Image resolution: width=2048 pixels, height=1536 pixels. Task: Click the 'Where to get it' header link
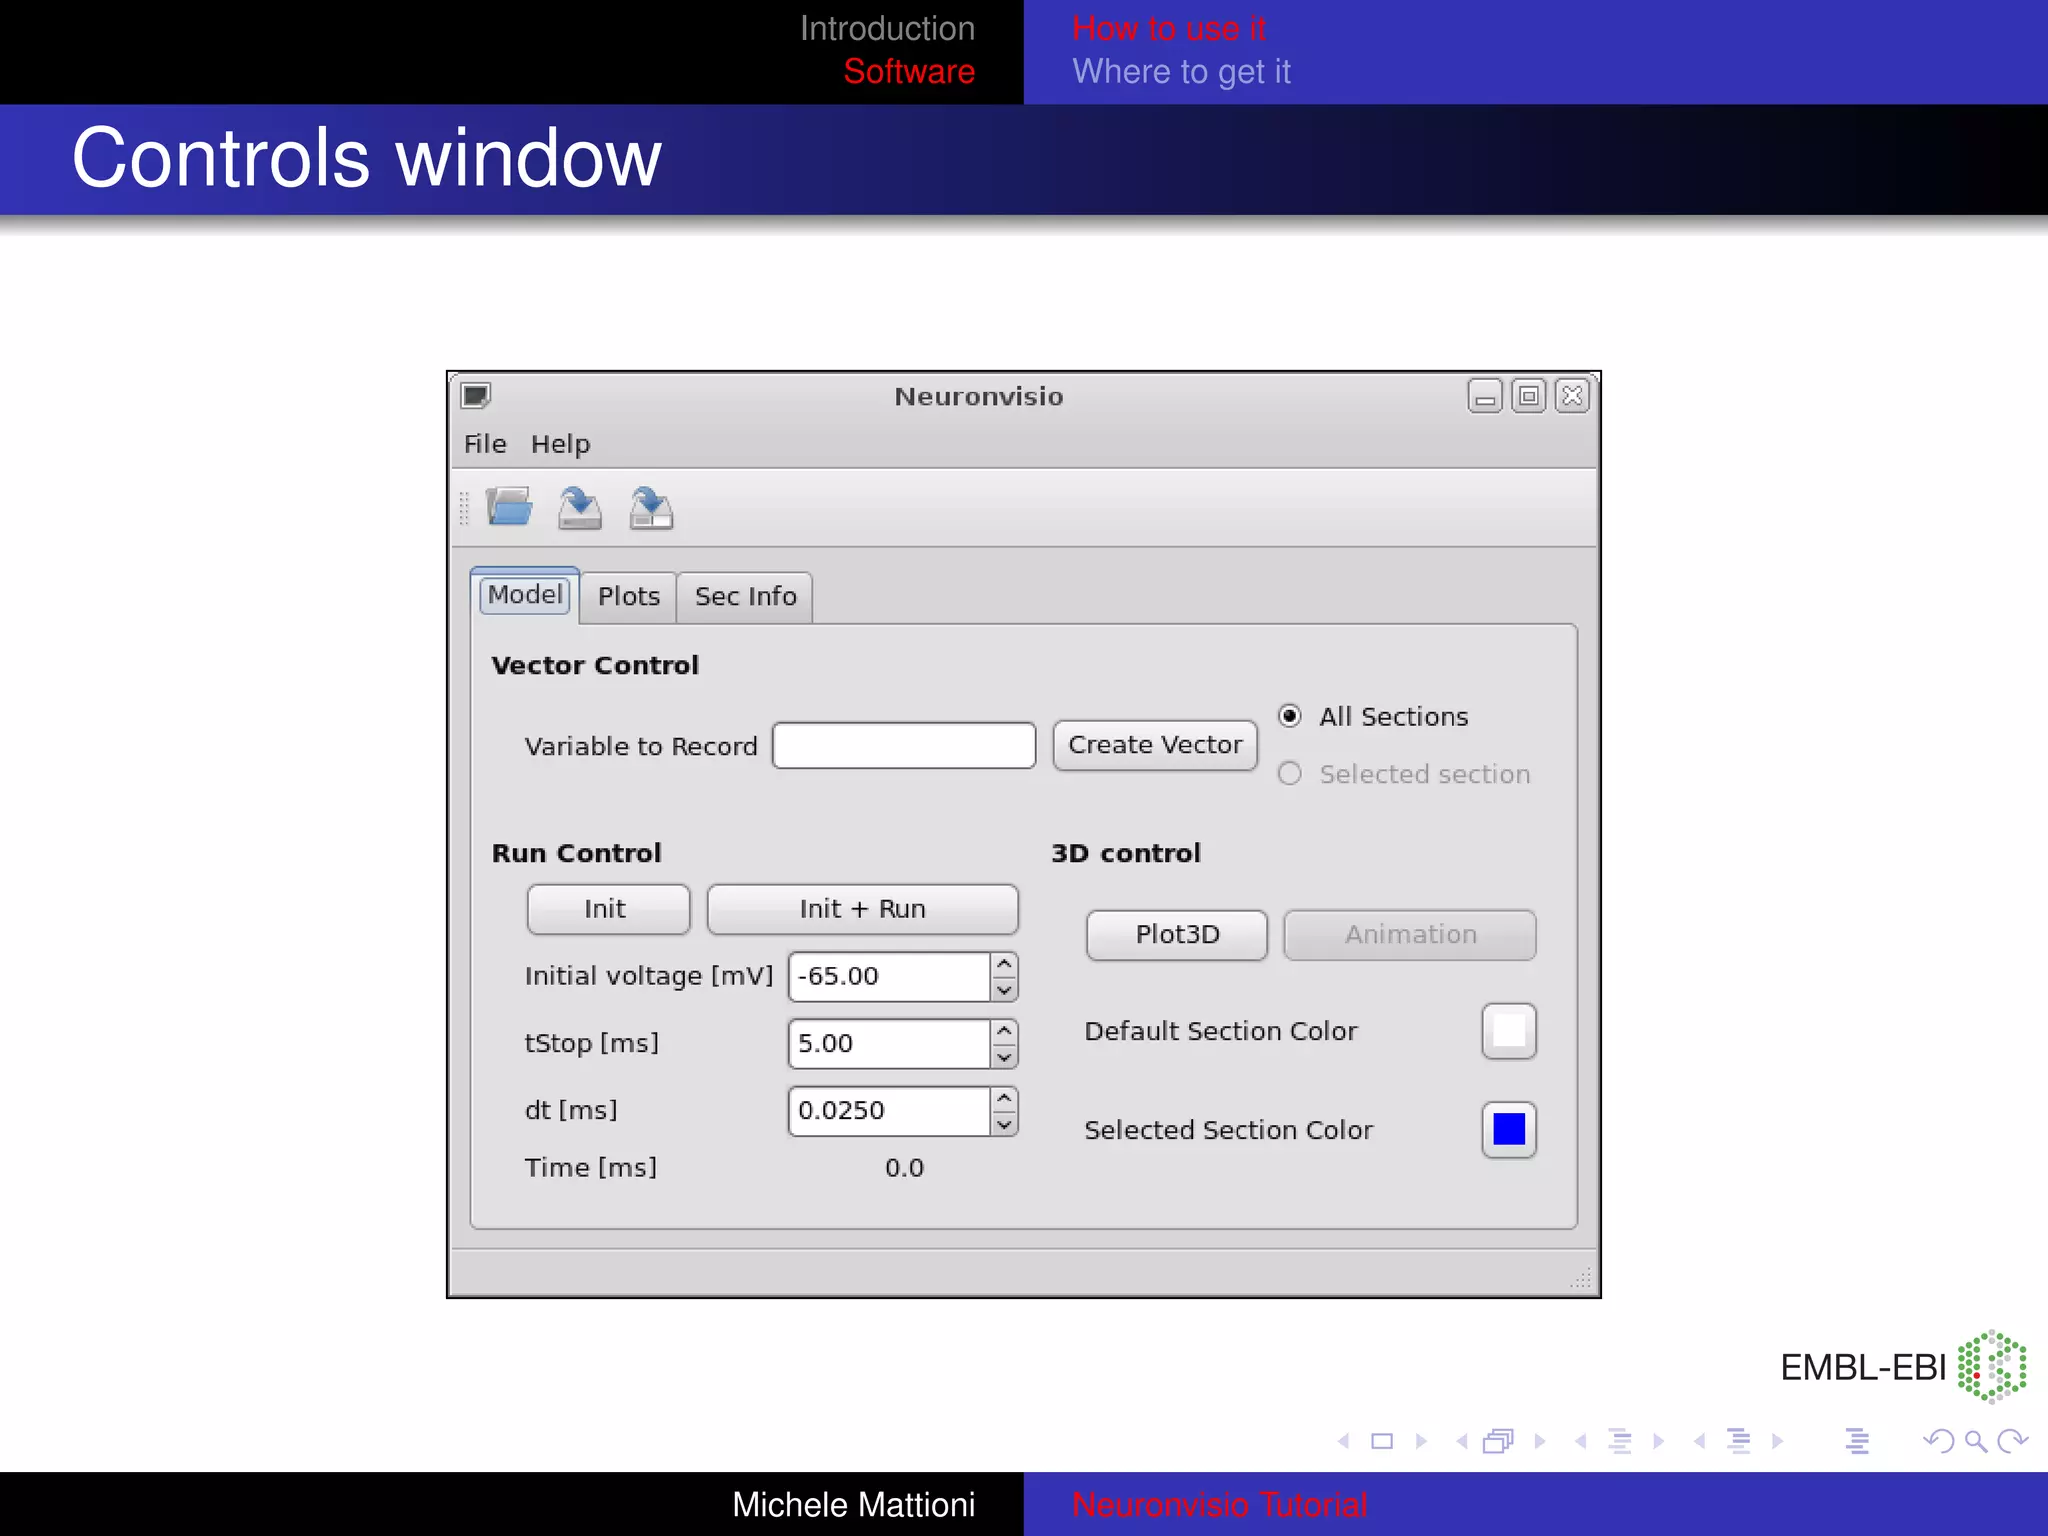(1181, 72)
